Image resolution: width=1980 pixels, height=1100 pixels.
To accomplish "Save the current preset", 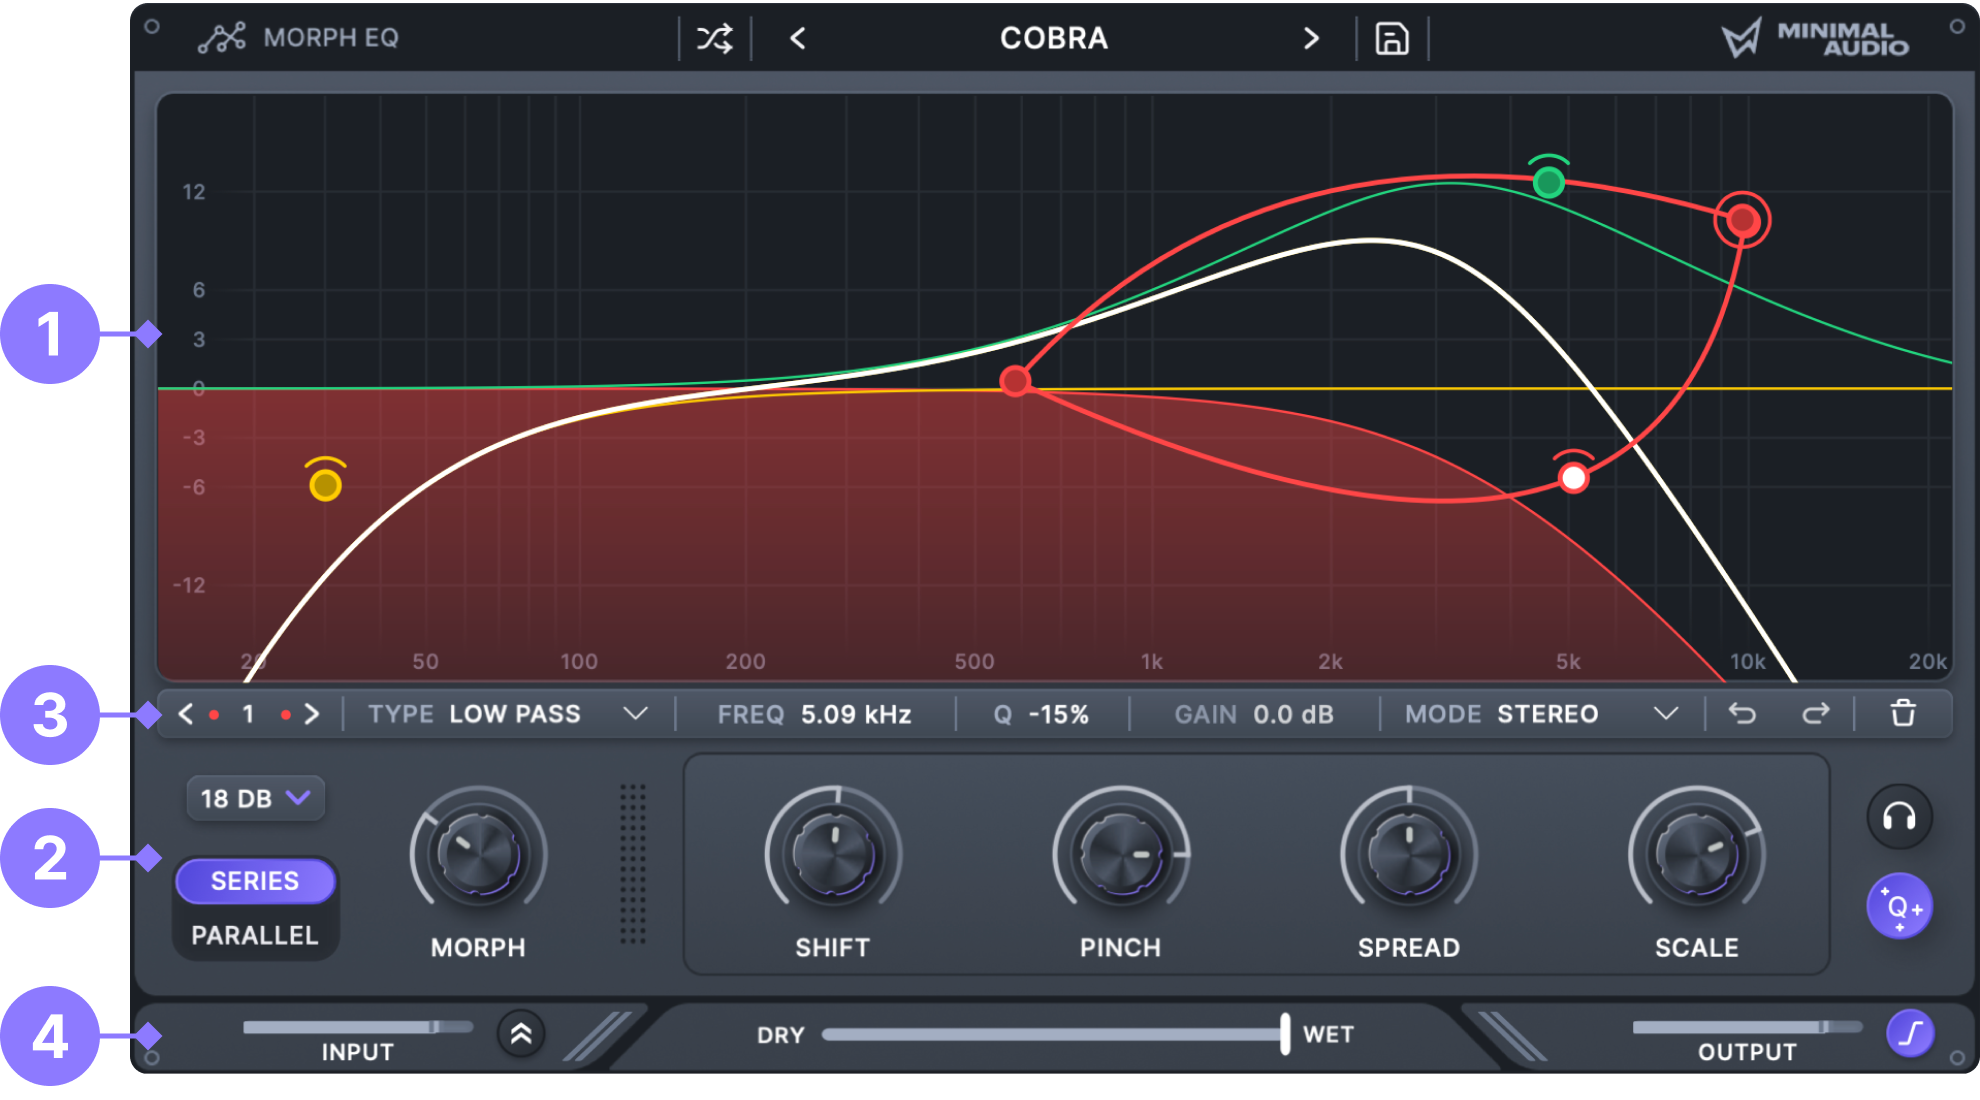I will click(x=1391, y=38).
